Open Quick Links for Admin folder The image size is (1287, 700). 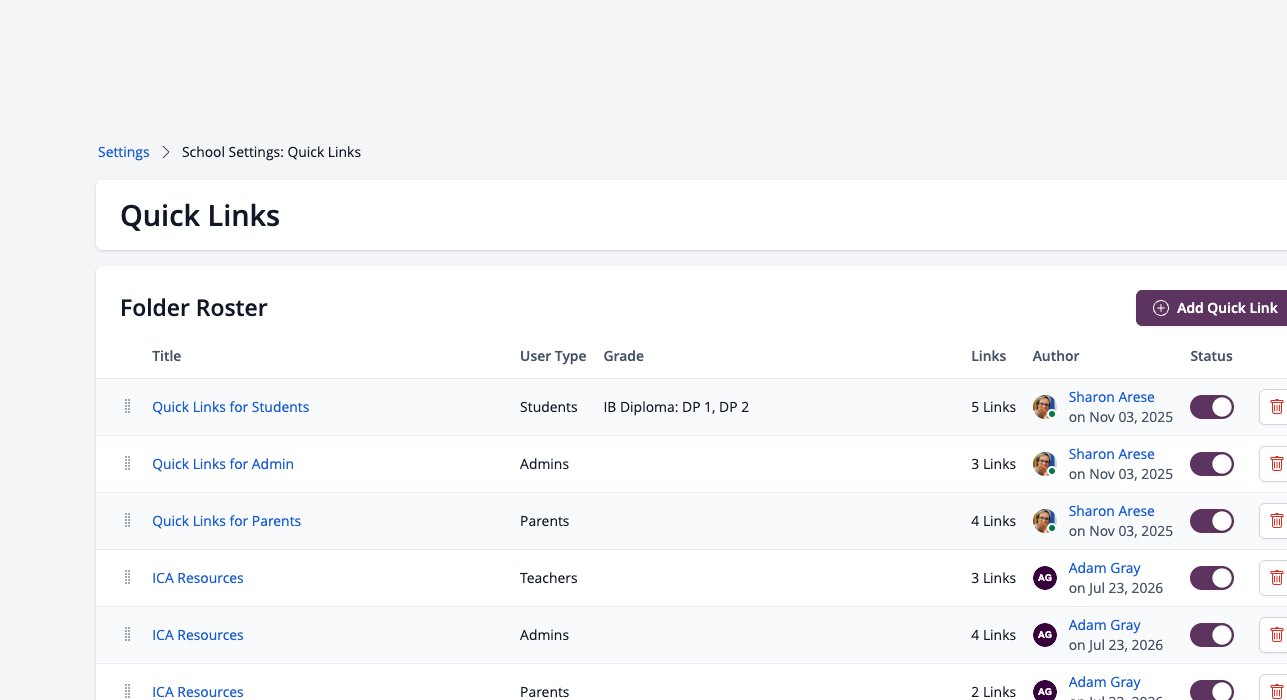point(223,464)
